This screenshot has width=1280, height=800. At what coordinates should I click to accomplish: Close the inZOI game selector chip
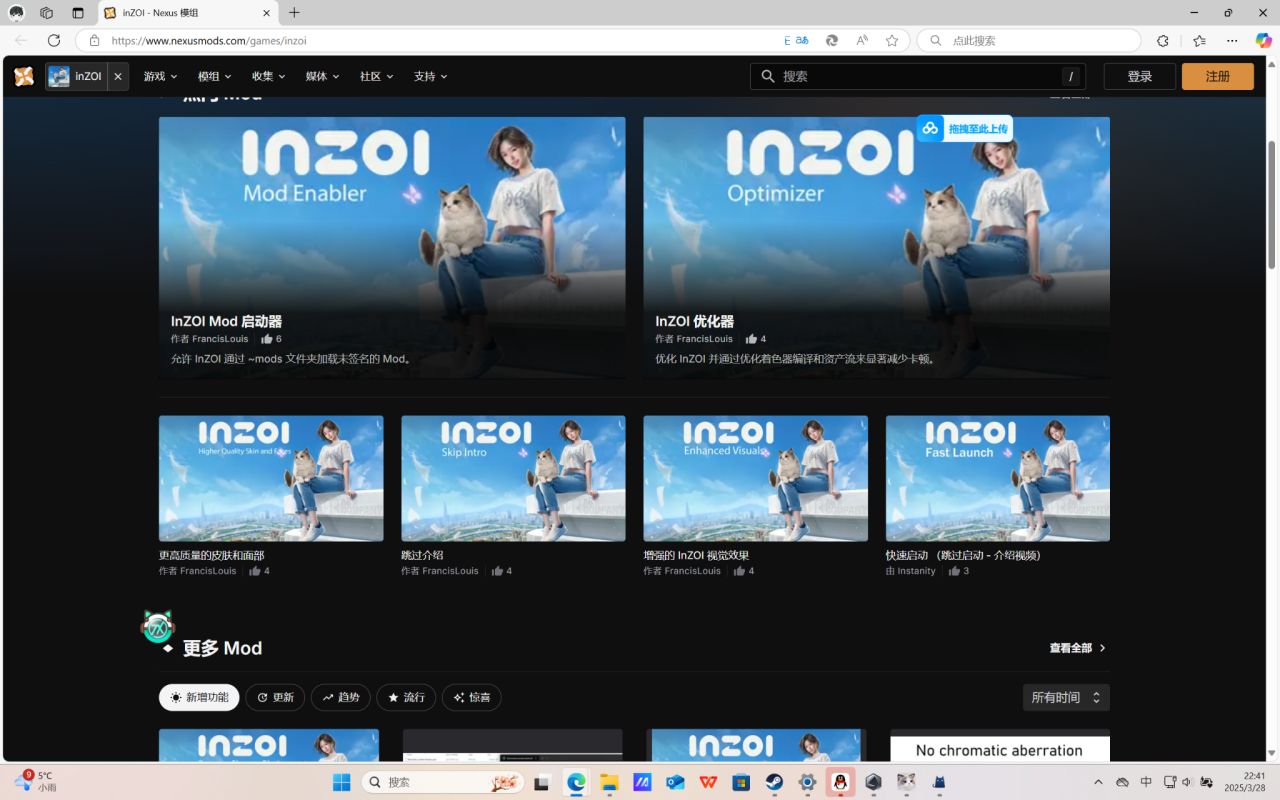[x=118, y=76]
